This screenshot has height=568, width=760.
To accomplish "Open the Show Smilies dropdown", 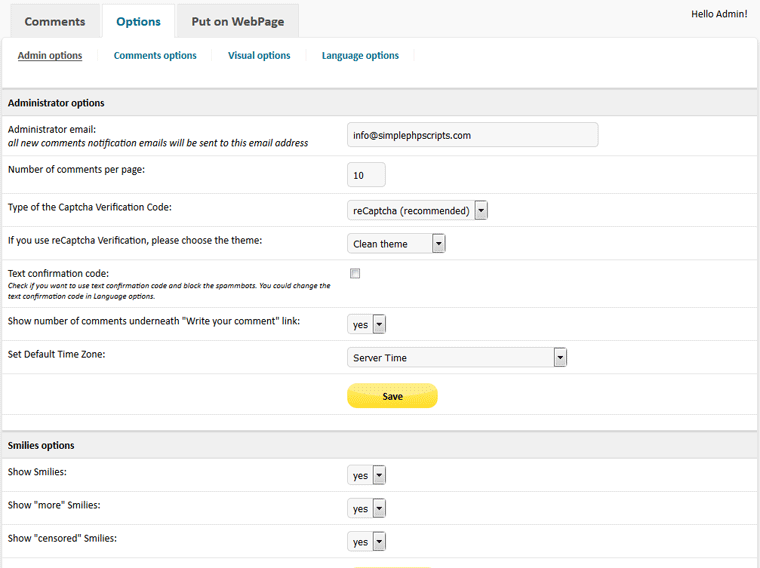I will pos(366,475).
